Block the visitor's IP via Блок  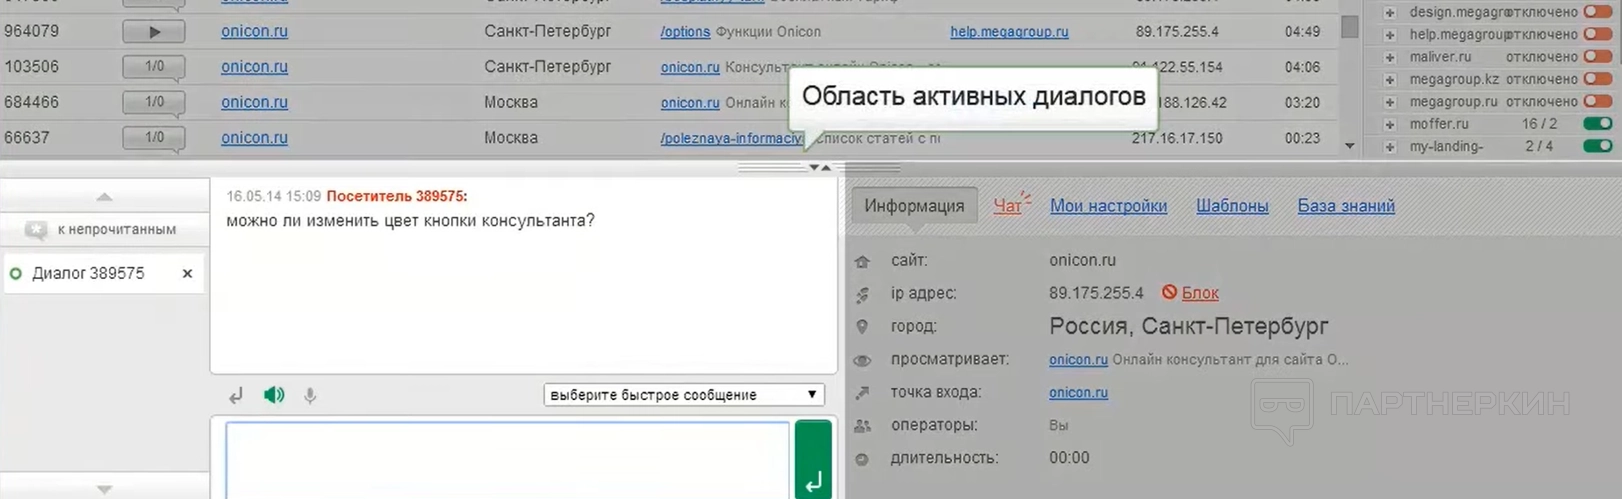tap(1199, 293)
